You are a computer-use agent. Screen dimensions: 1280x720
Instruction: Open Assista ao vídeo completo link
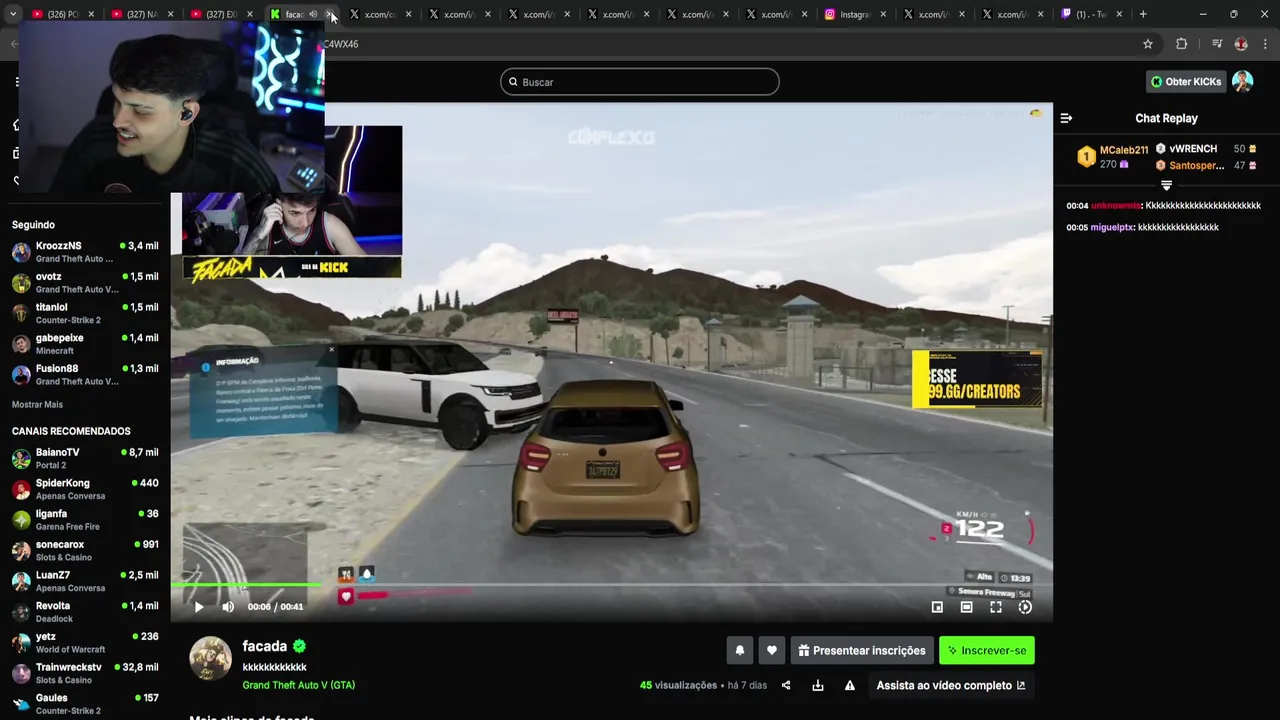(x=951, y=685)
